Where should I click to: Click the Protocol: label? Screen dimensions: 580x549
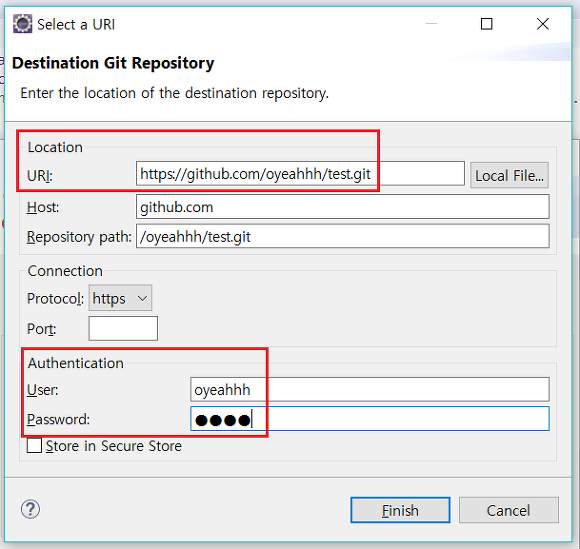[x=55, y=299]
